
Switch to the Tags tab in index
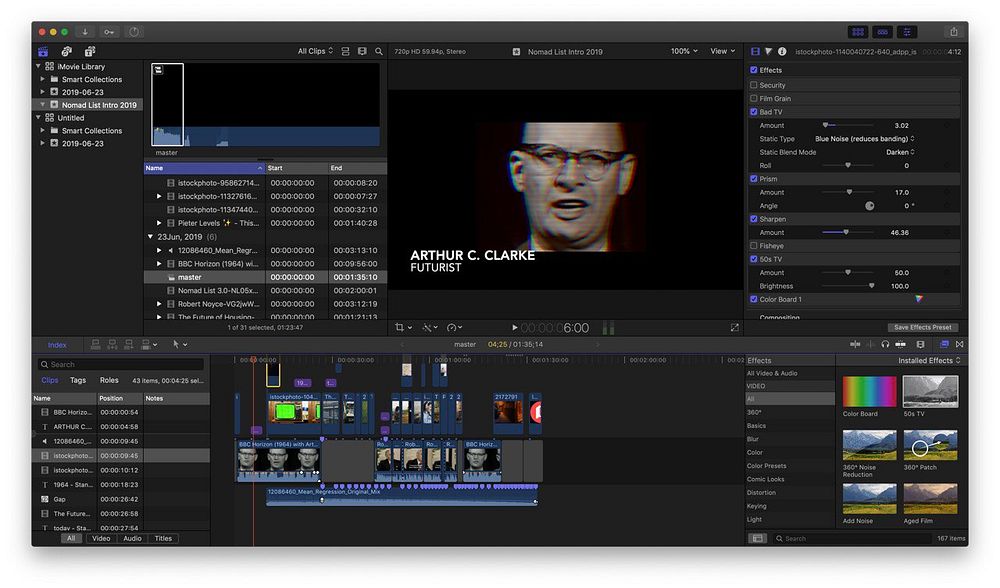pyautogui.click(x=77, y=380)
